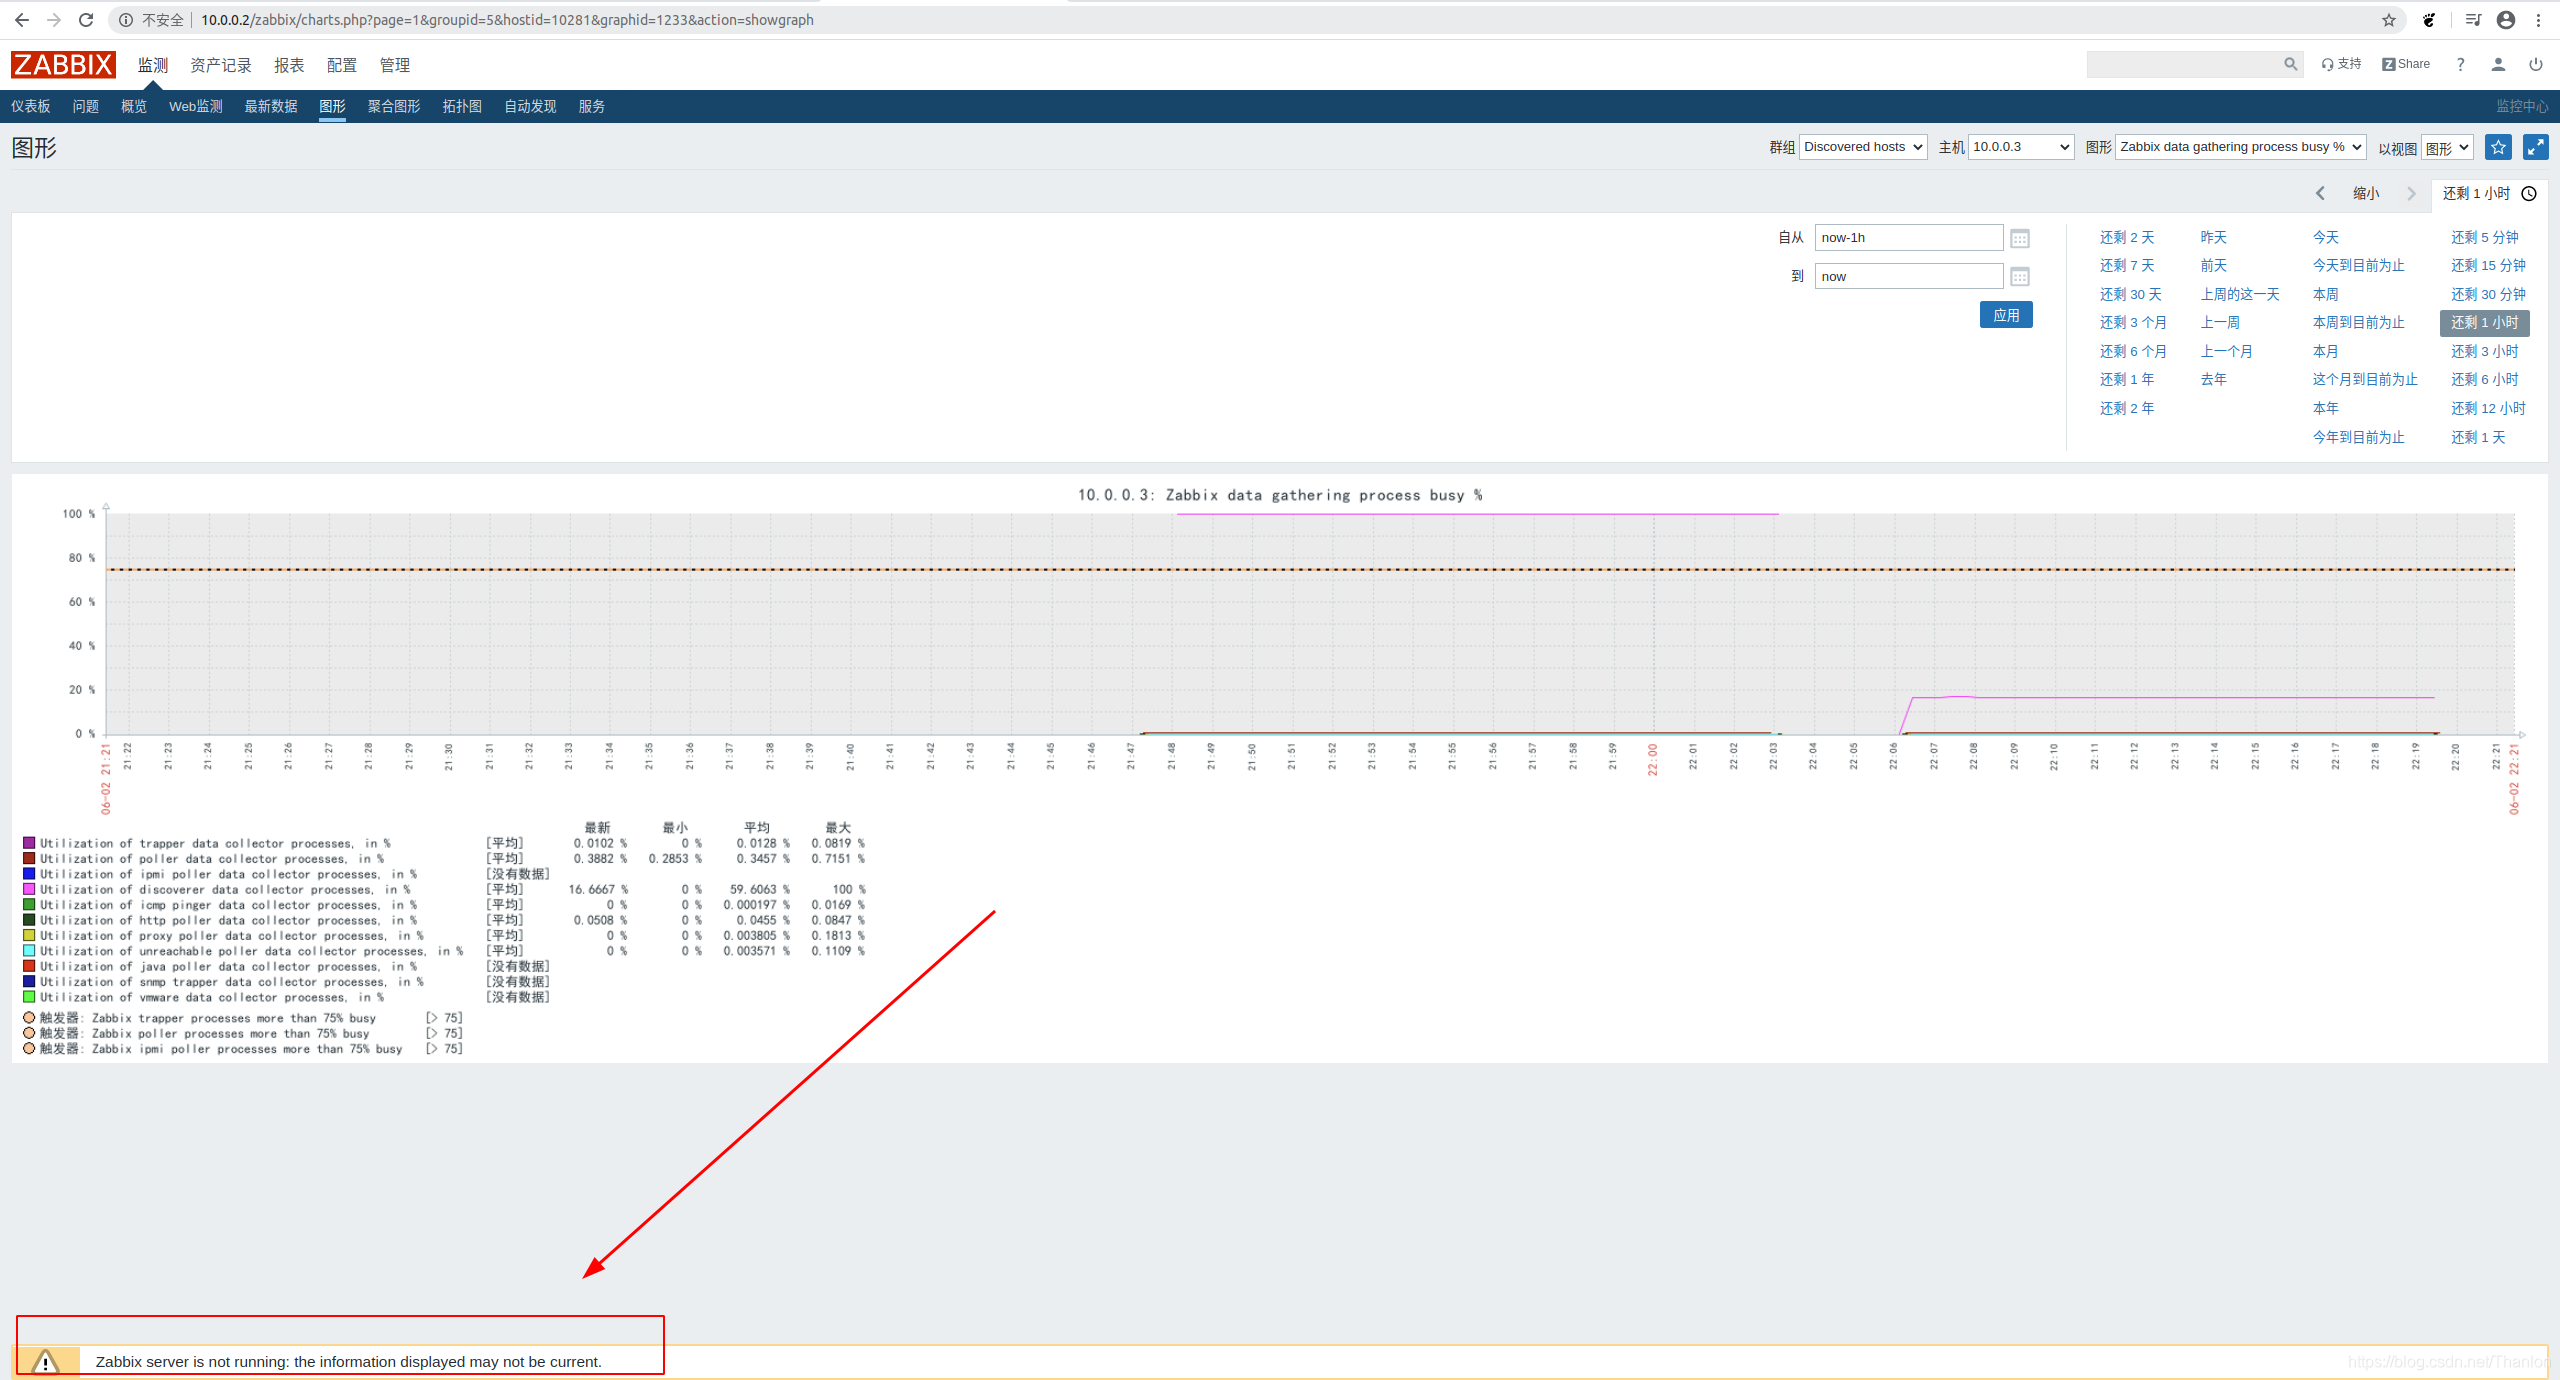
Task: Click the Share link
Action: click(x=2406, y=64)
